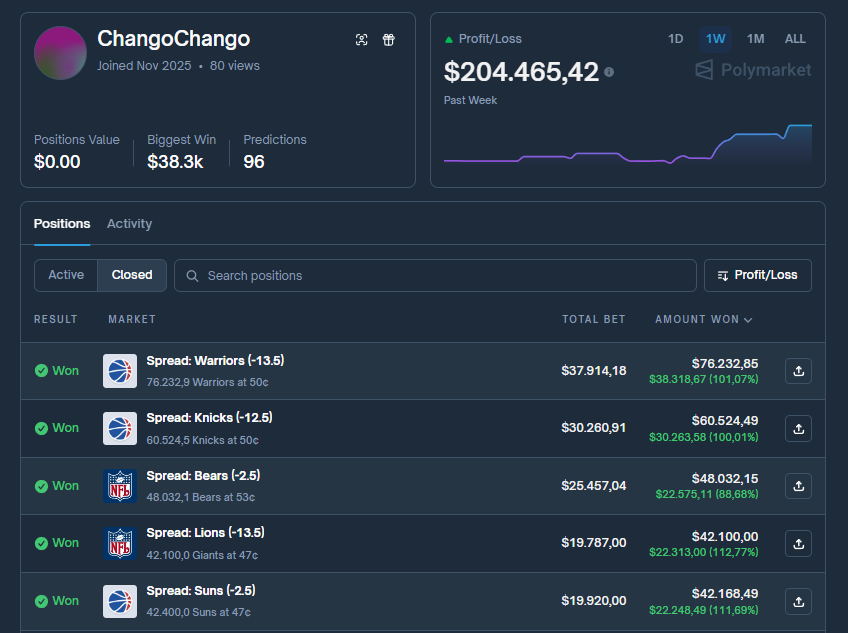
Task: Click the QR code profile icon
Action: [361, 40]
